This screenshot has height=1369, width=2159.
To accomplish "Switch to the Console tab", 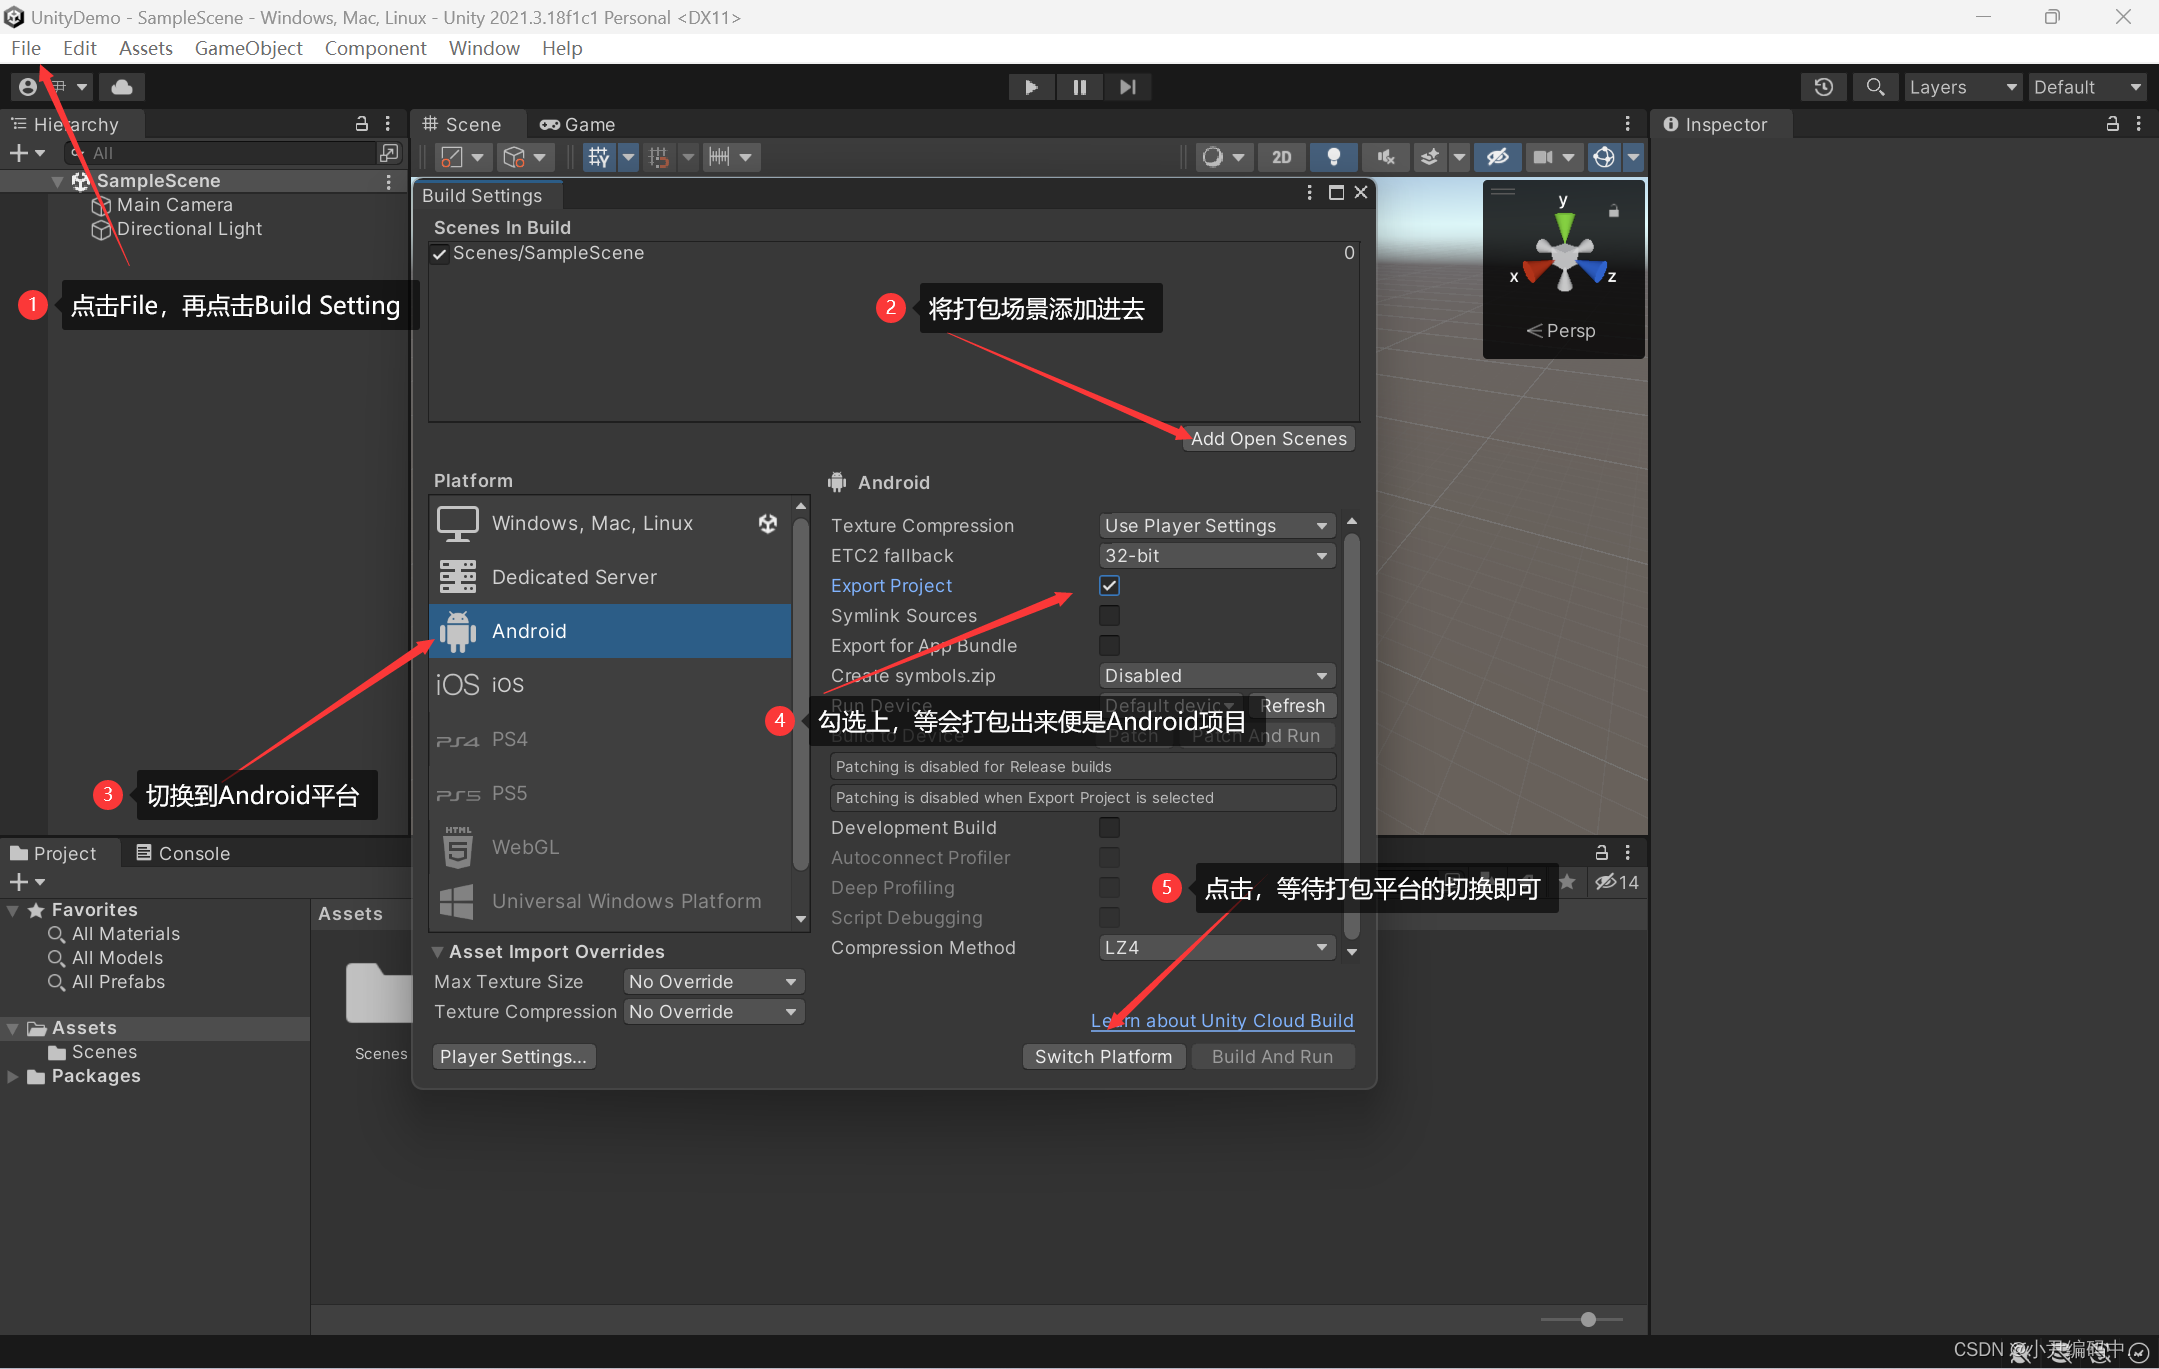I will [183, 853].
